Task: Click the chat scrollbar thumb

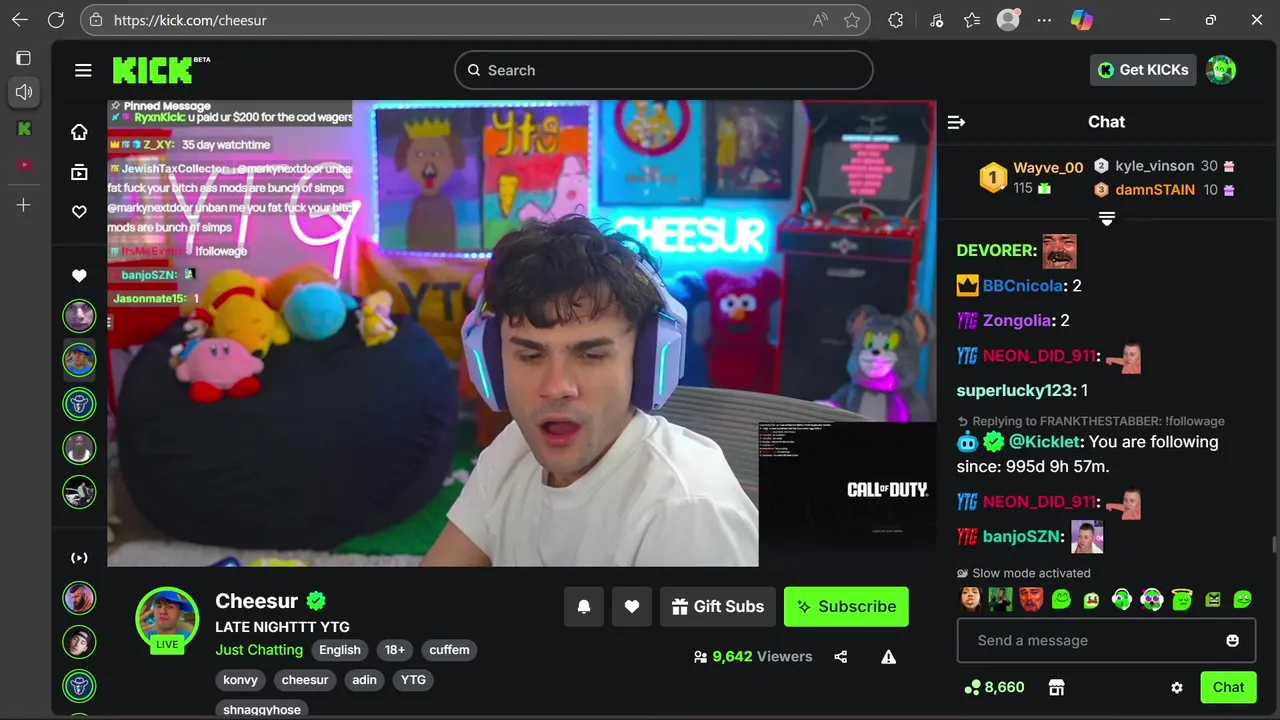Action: [x=1274, y=544]
